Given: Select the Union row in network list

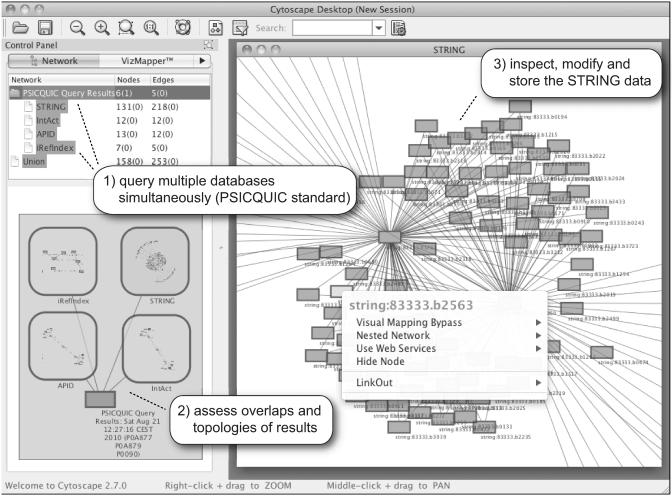Looking at the screenshot, I should tap(110, 161).
